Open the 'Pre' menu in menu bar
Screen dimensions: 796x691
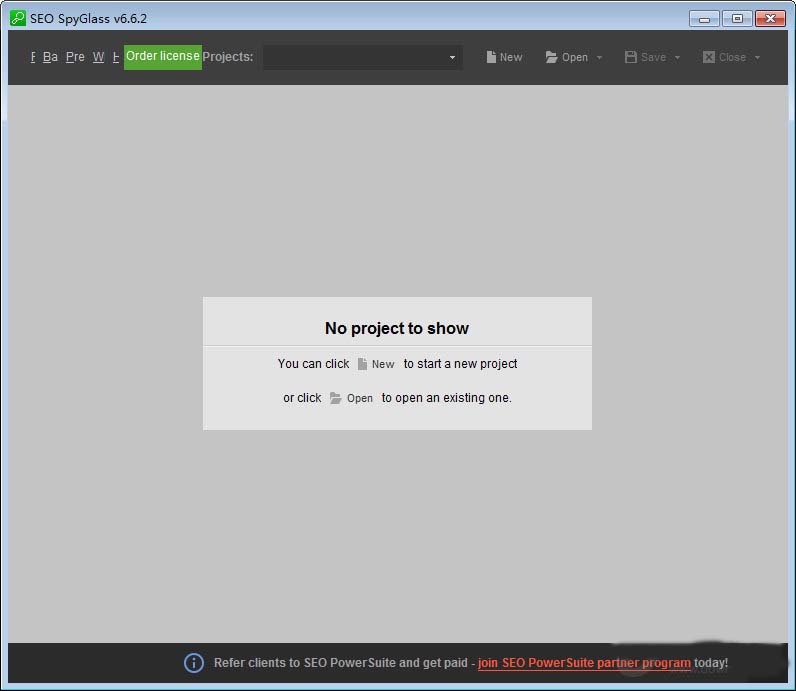point(75,57)
